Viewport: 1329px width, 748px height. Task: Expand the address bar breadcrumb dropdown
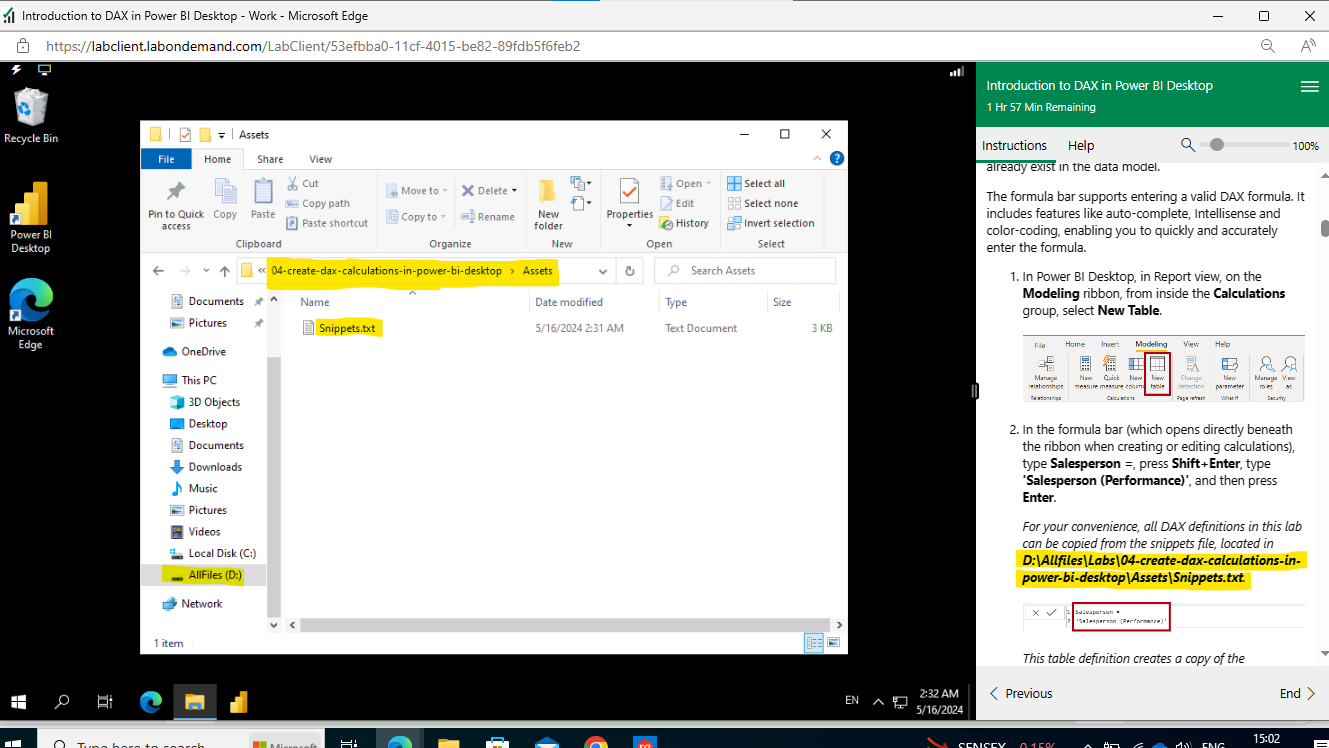coord(603,270)
